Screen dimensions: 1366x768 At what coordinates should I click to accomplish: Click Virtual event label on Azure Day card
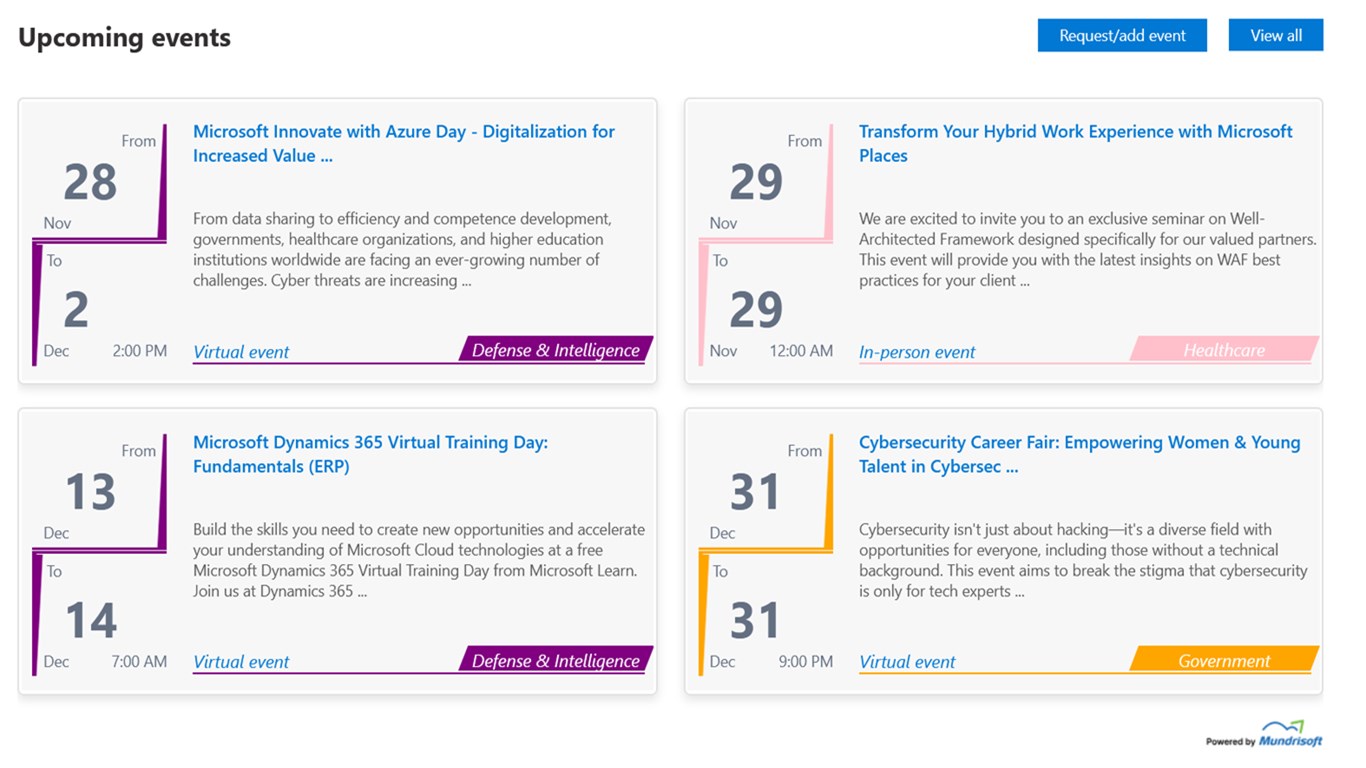[241, 352]
